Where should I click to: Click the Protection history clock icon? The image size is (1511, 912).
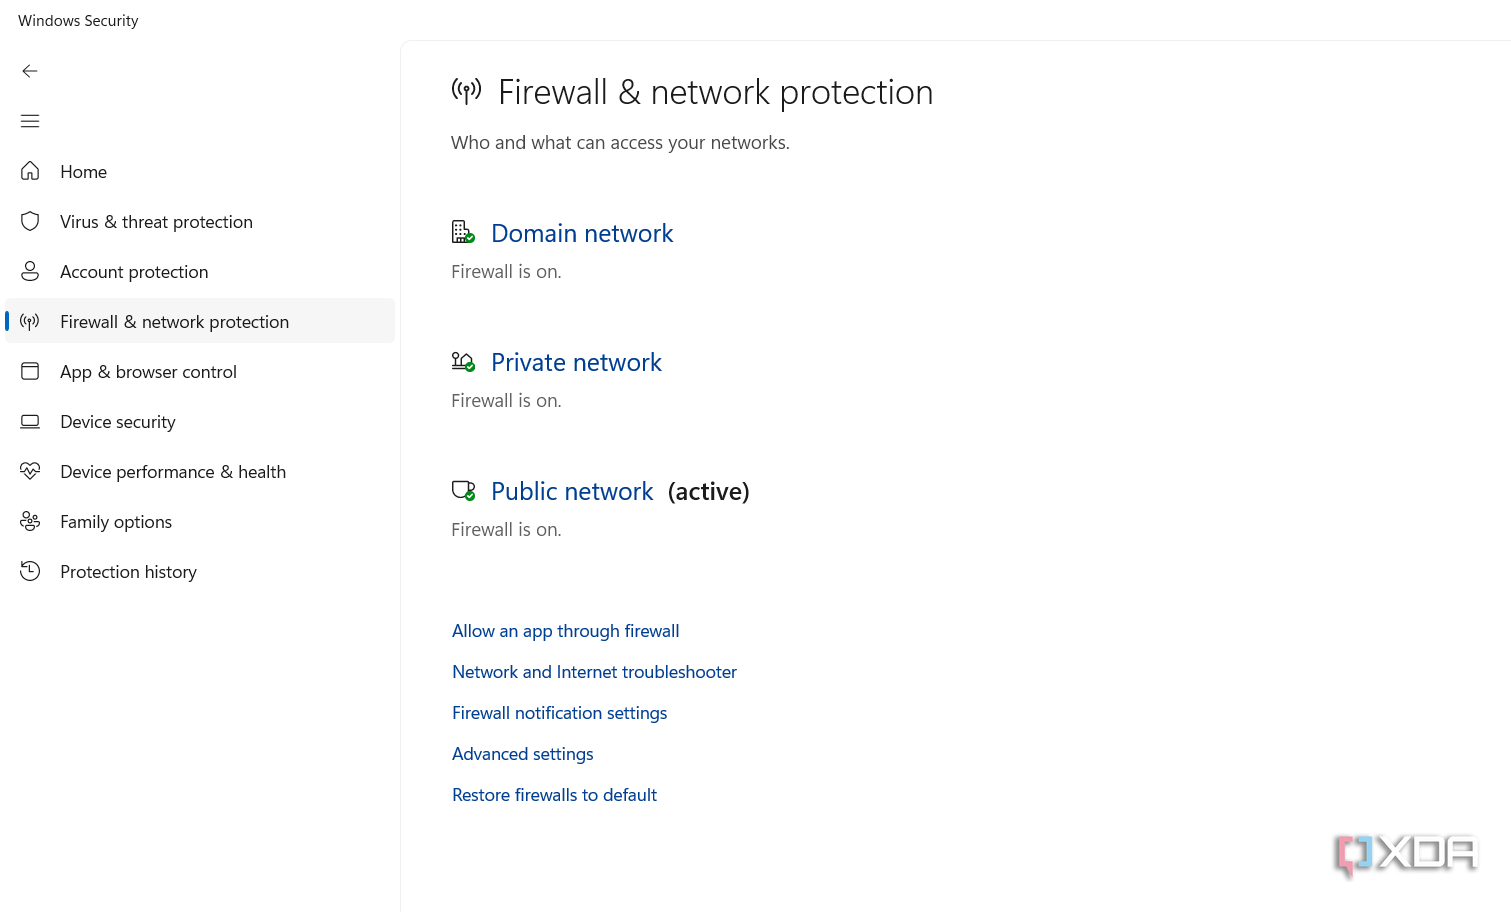(30, 571)
